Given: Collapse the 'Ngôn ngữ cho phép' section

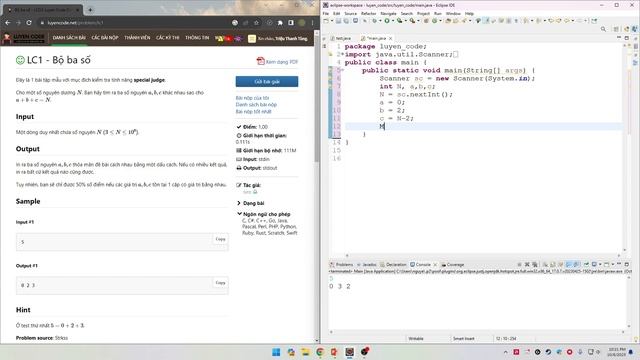Looking at the screenshot, I should 263,214.
